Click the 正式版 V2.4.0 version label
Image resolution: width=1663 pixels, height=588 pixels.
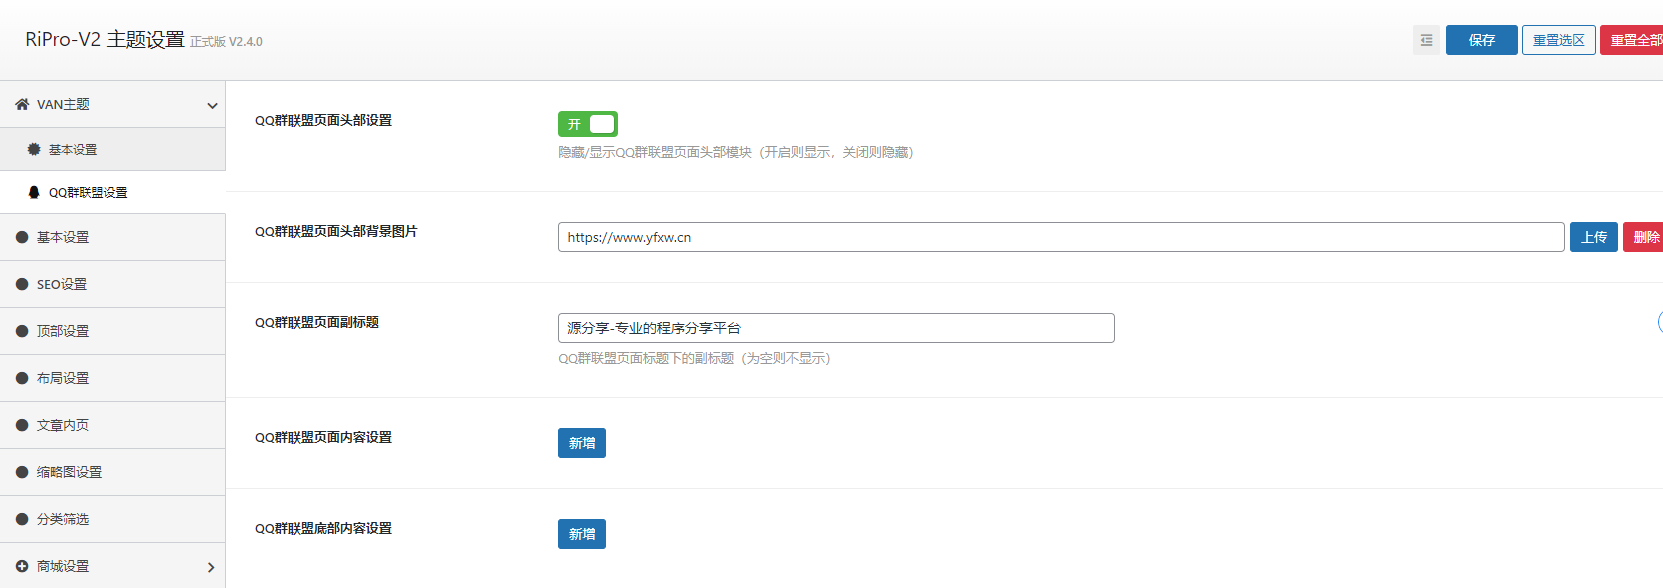[x=227, y=42]
